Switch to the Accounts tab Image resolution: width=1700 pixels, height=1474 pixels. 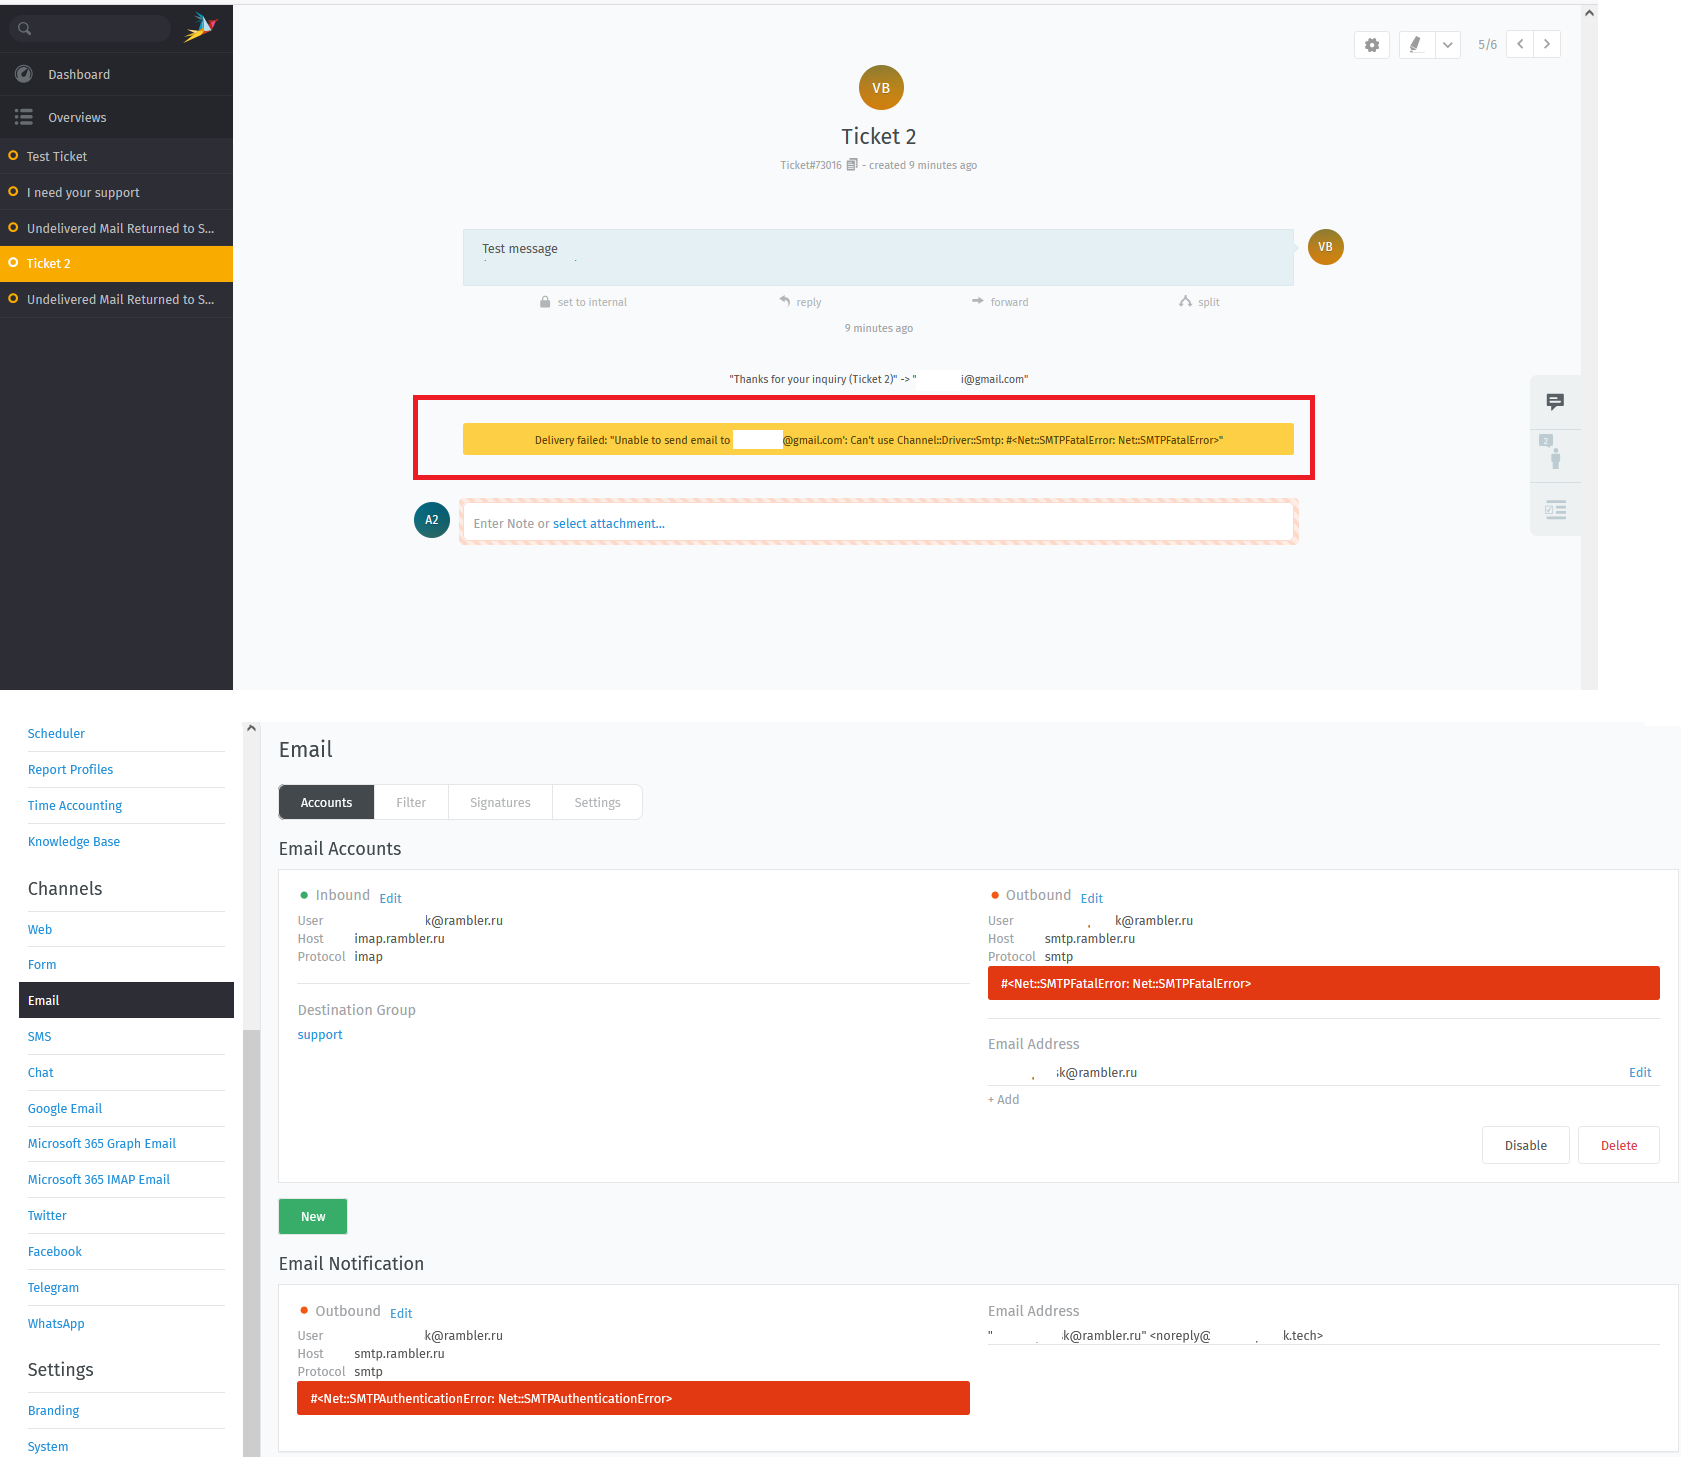coord(327,803)
